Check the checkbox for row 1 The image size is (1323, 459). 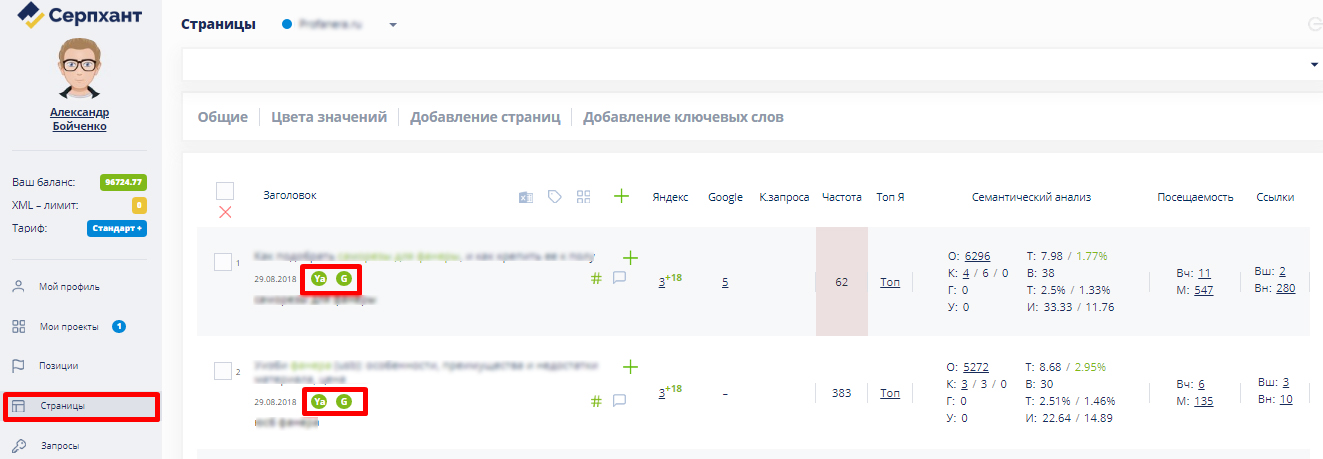click(x=223, y=261)
